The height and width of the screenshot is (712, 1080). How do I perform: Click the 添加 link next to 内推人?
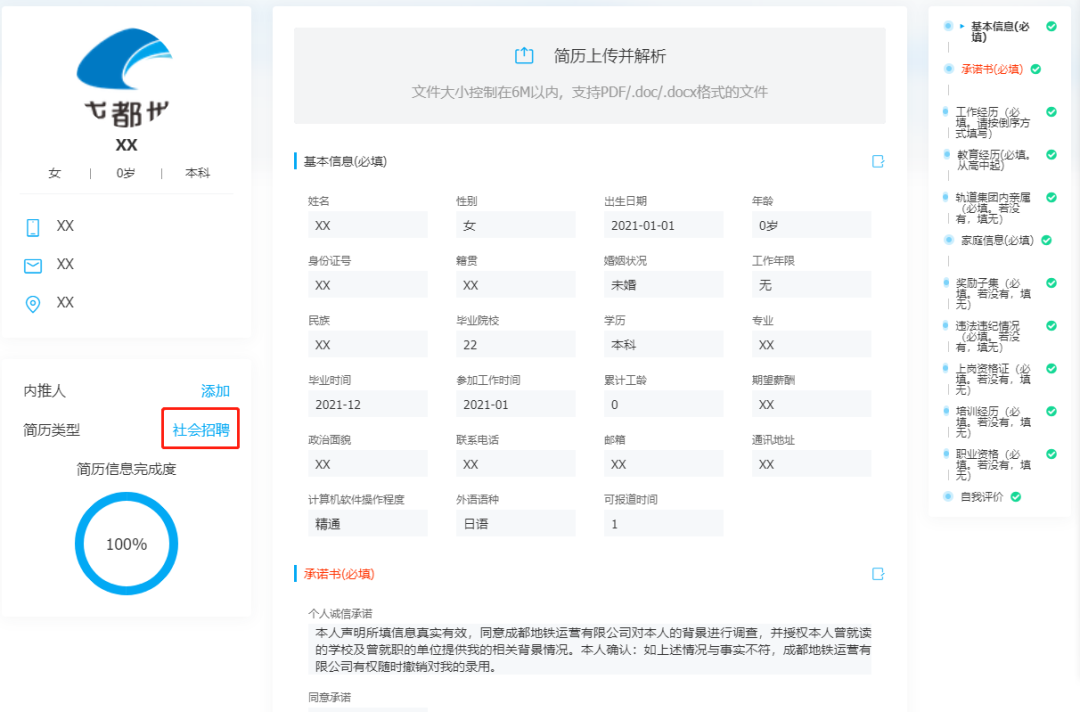click(x=216, y=391)
